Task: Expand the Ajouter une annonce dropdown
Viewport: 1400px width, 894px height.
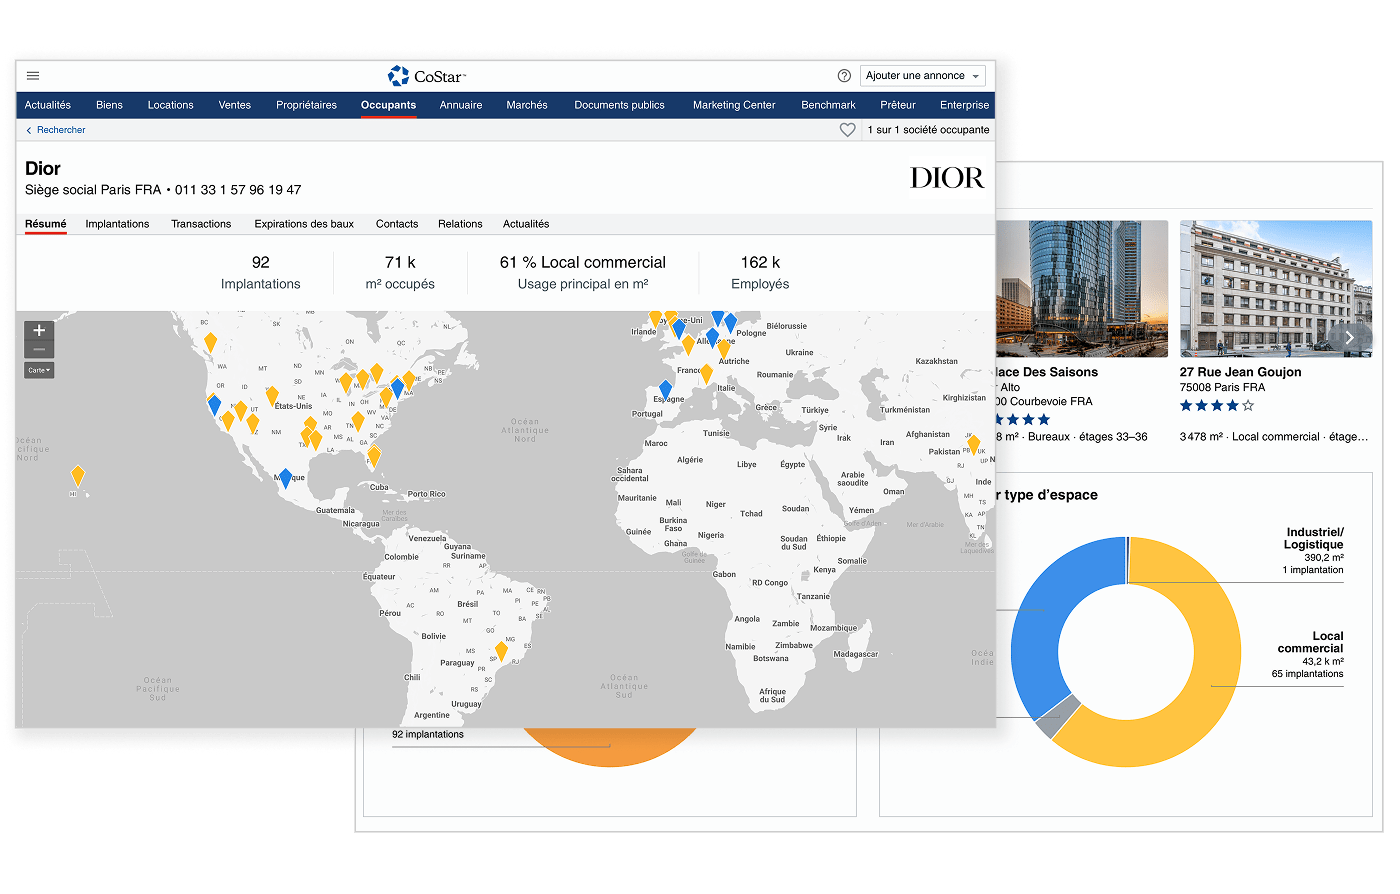Action: pos(922,76)
